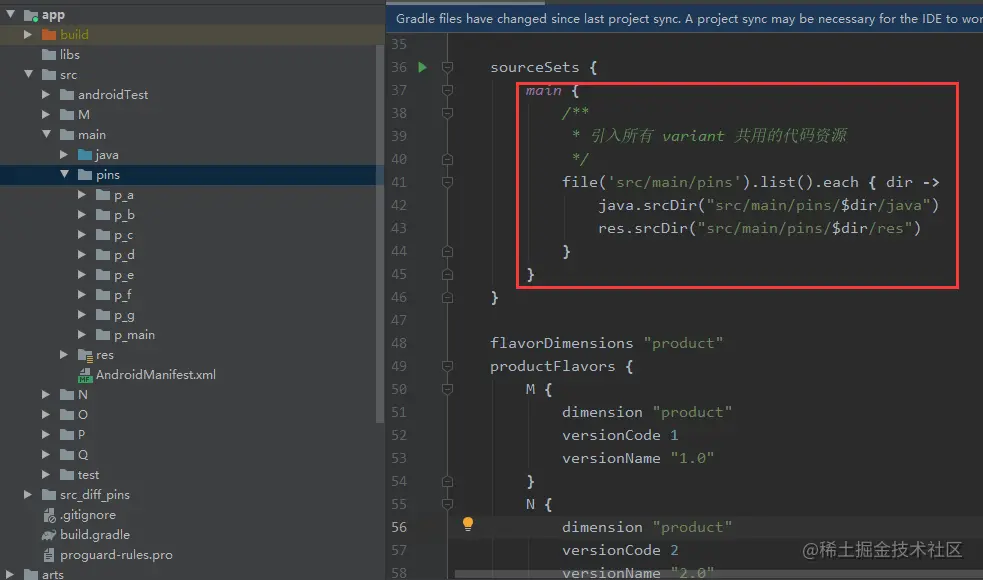Click the test folder icon
Image resolution: width=983 pixels, height=580 pixels.
[x=67, y=475]
